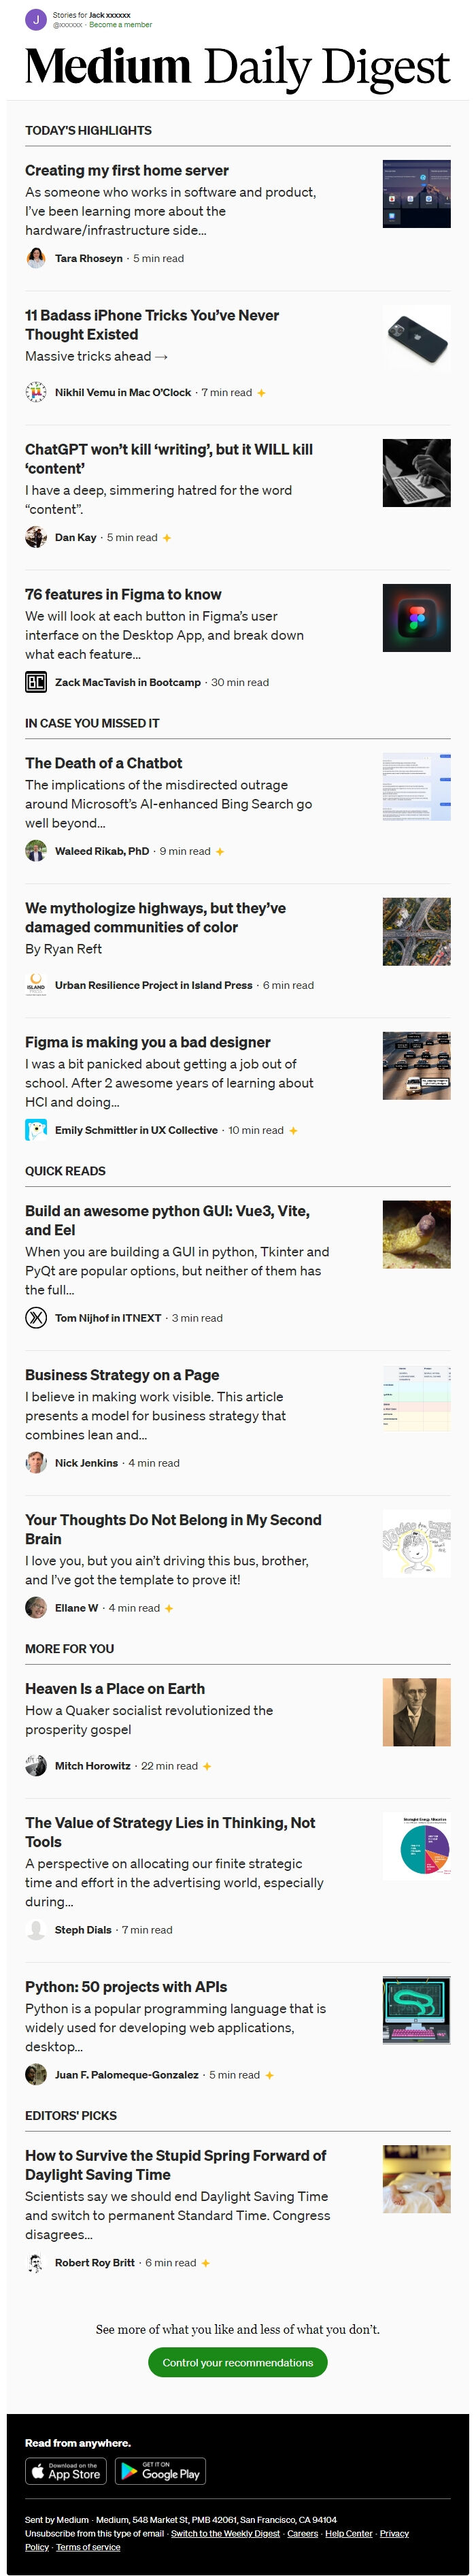This screenshot has height=2576, width=476.
Task: Open the Bootcamp publication logo icon
Action: coord(36,682)
